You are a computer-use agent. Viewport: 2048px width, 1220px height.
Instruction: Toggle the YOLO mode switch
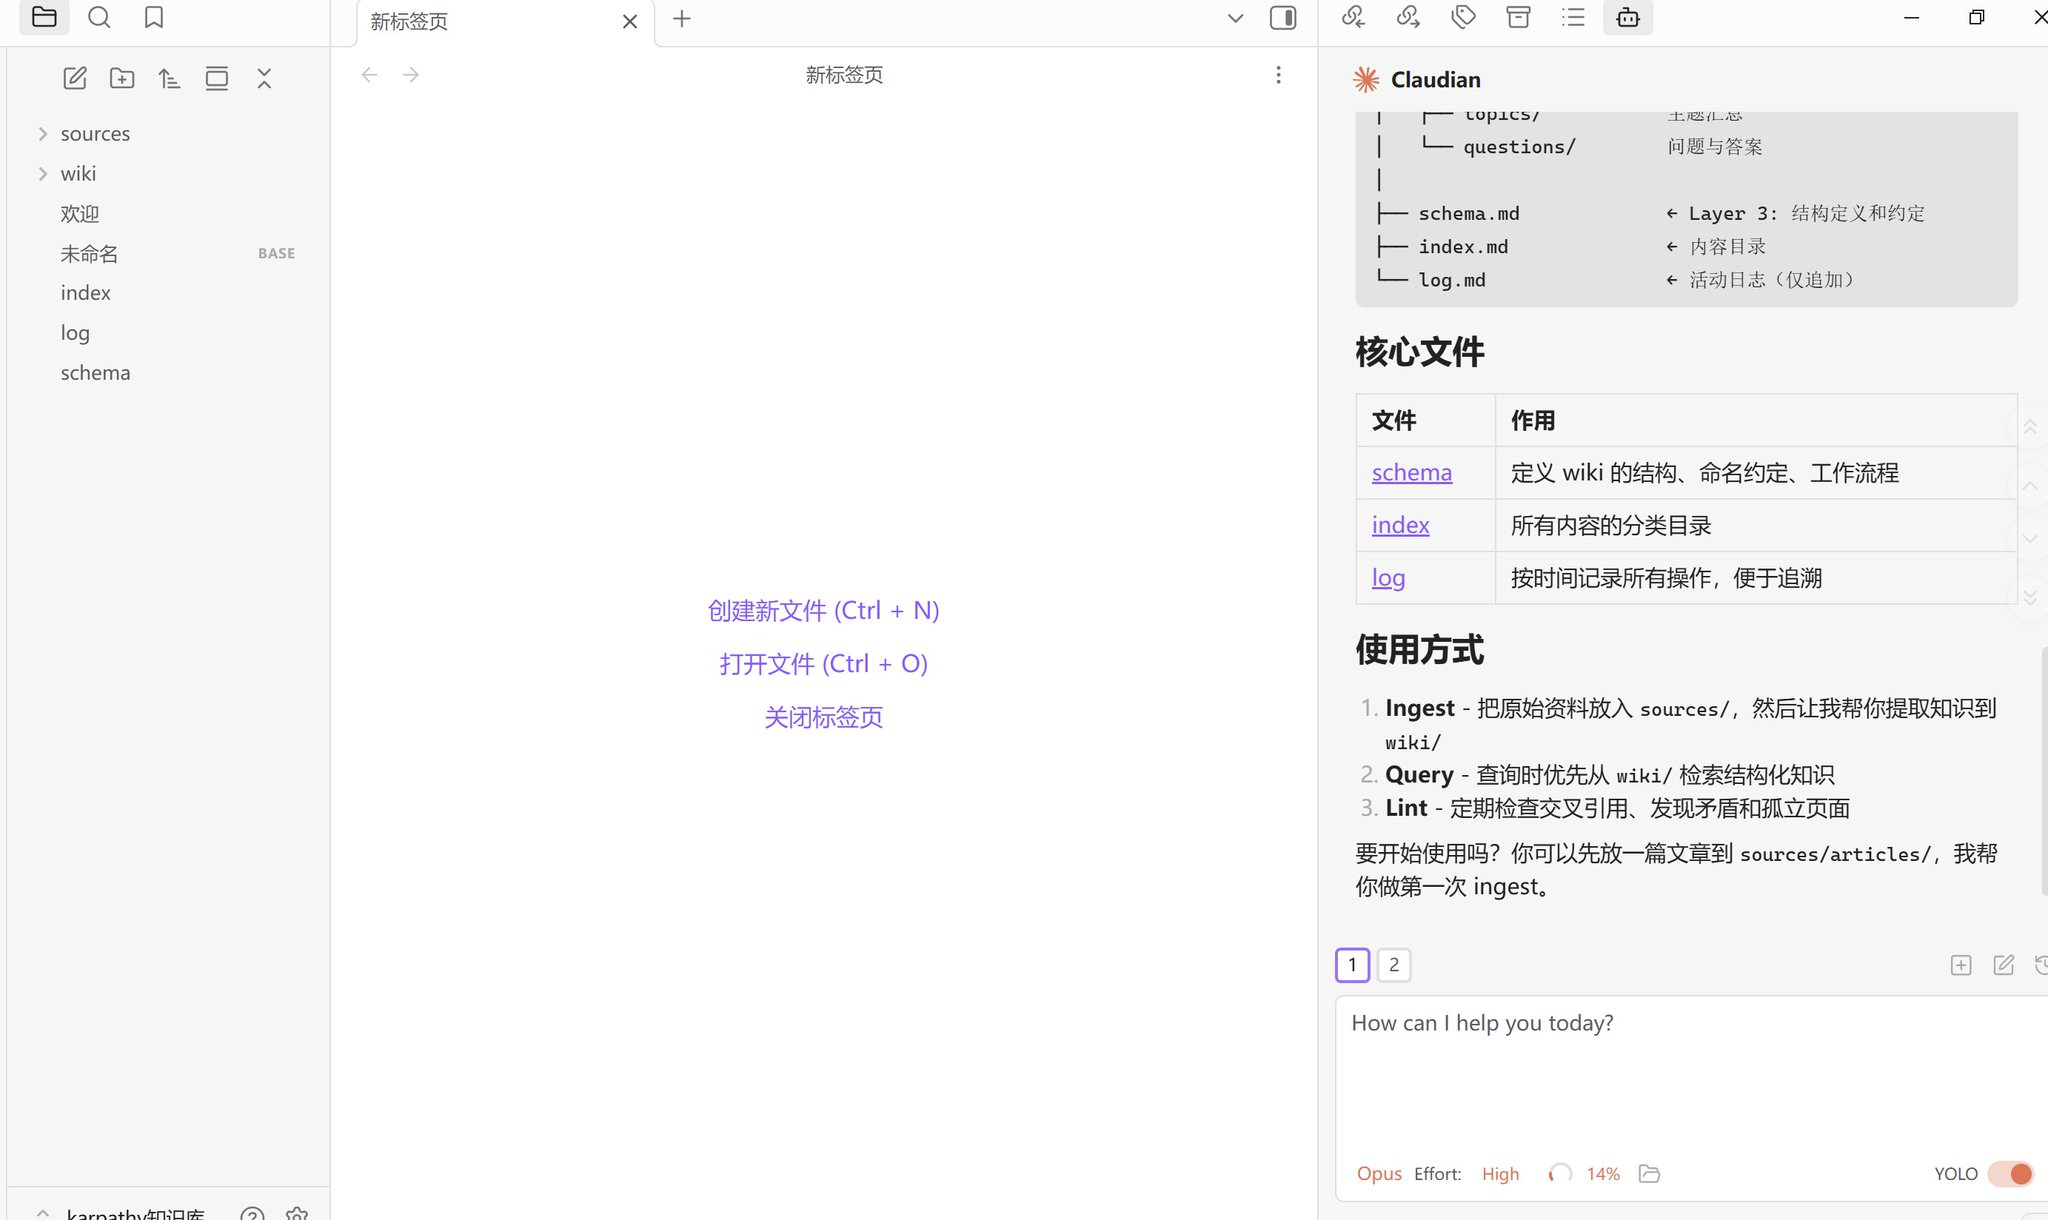[x=2010, y=1173]
